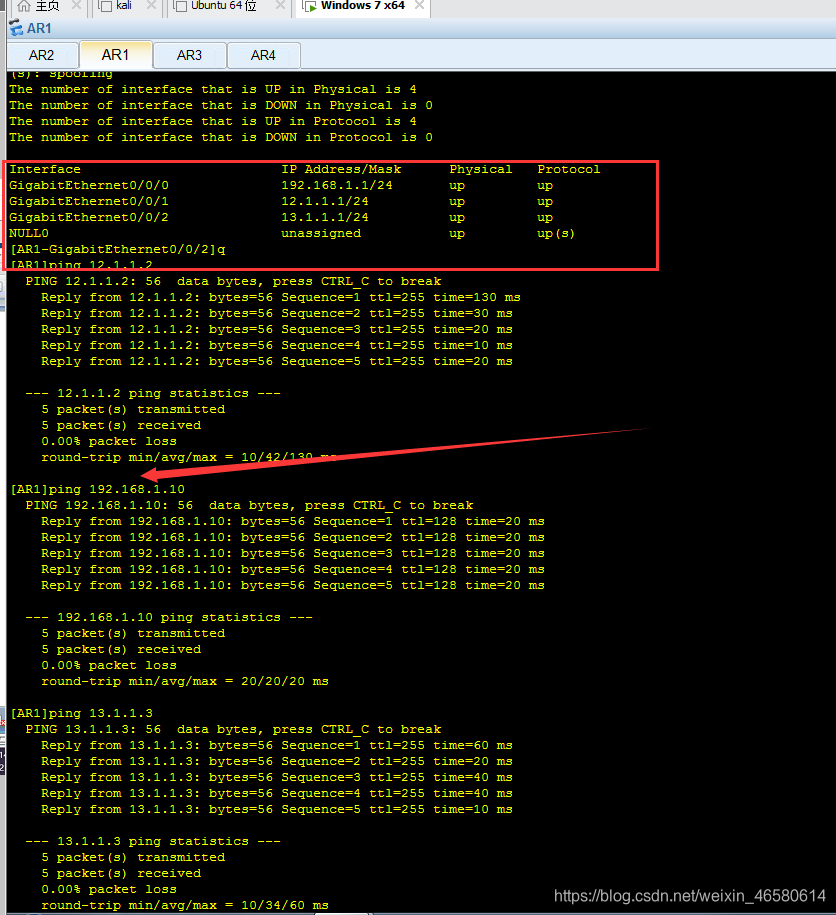This screenshot has width=836, height=915.
Task: Click the GigabitEthernet0/0/2 interface name
Action: click(89, 217)
